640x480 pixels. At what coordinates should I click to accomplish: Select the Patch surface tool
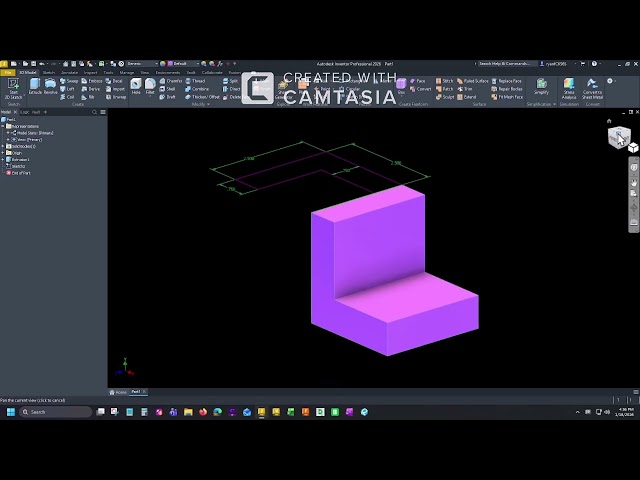point(444,89)
